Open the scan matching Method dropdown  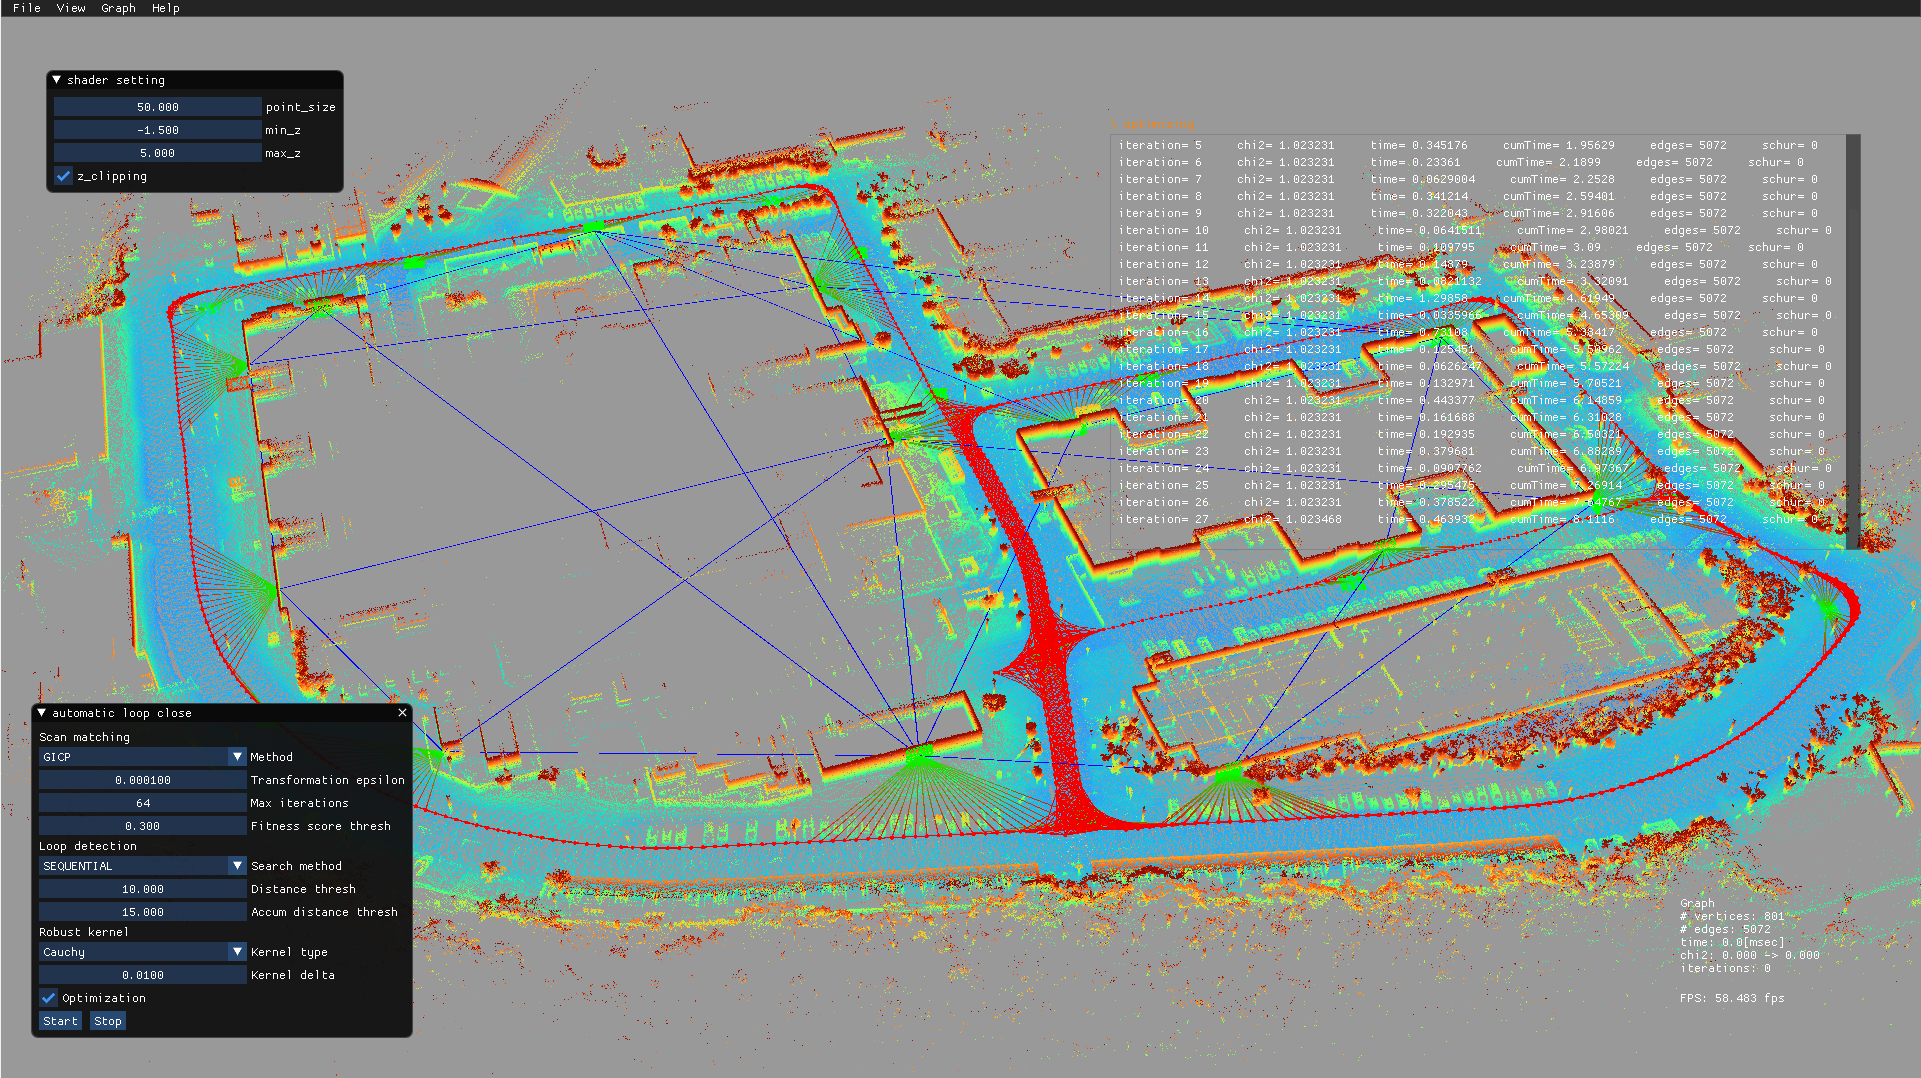[x=143, y=757]
